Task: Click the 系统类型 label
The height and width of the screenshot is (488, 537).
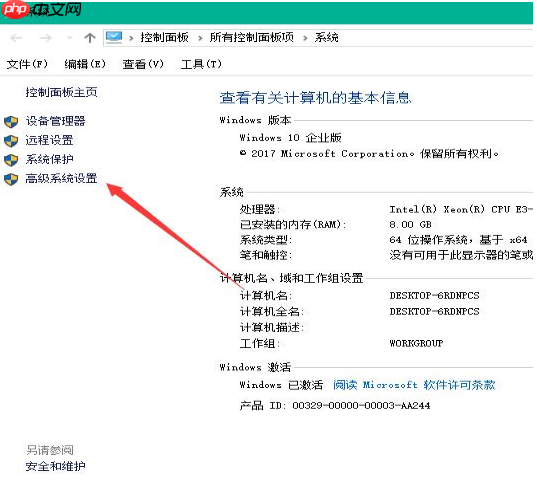Action: [x=266, y=240]
